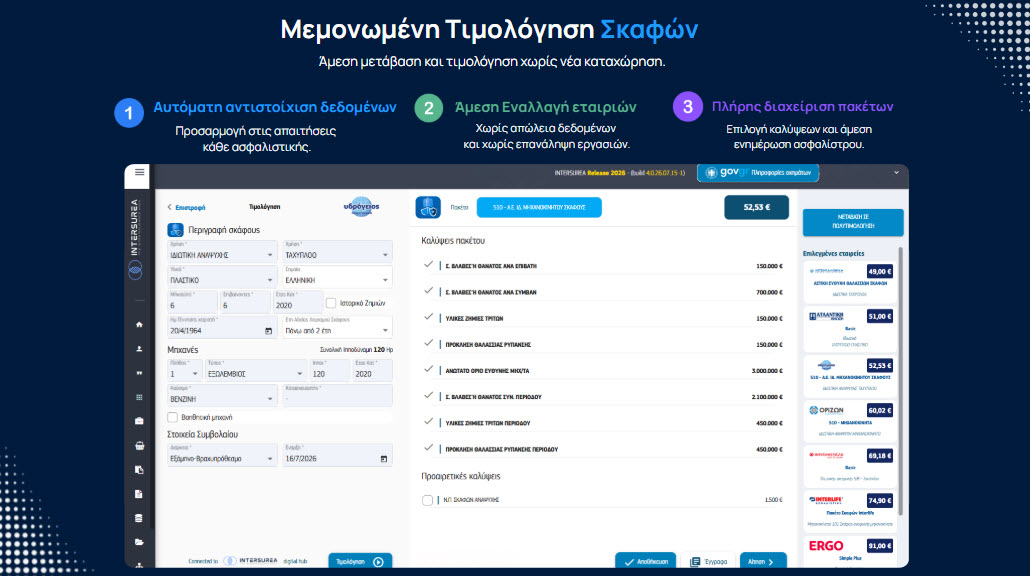Open the briefcase sidebar icon

(139, 421)
